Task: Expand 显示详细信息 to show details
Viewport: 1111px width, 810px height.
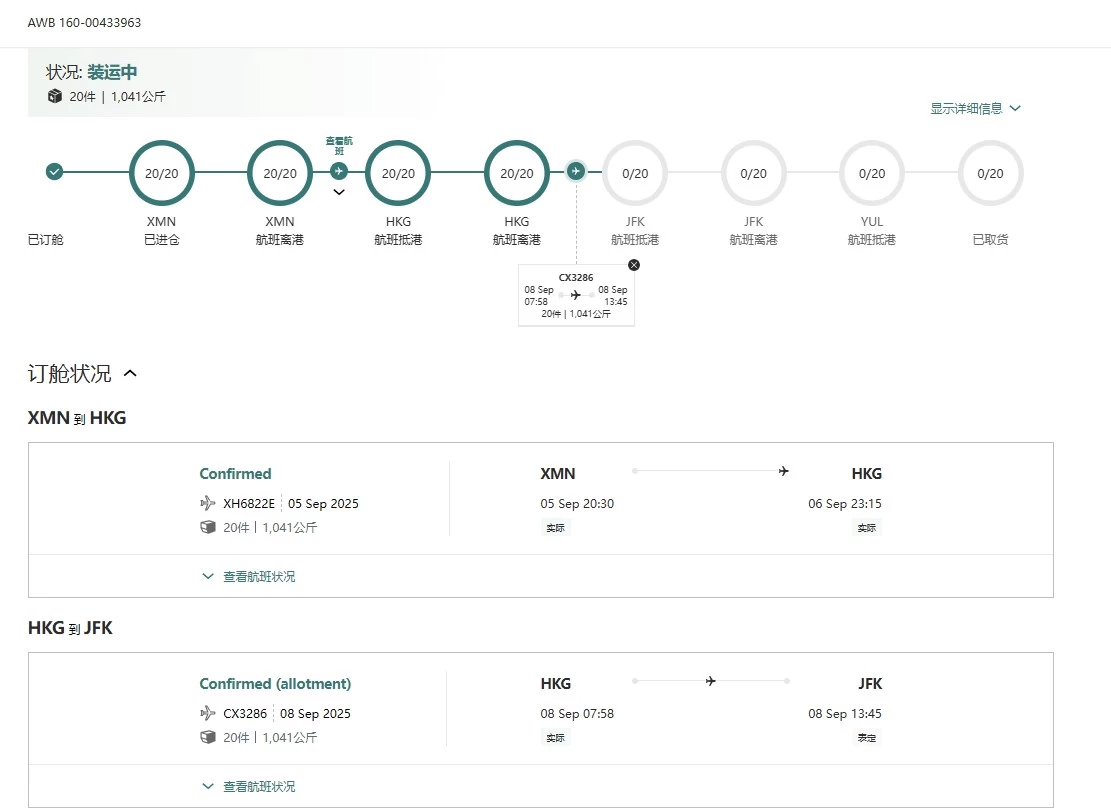Action: tap(975, 108)
